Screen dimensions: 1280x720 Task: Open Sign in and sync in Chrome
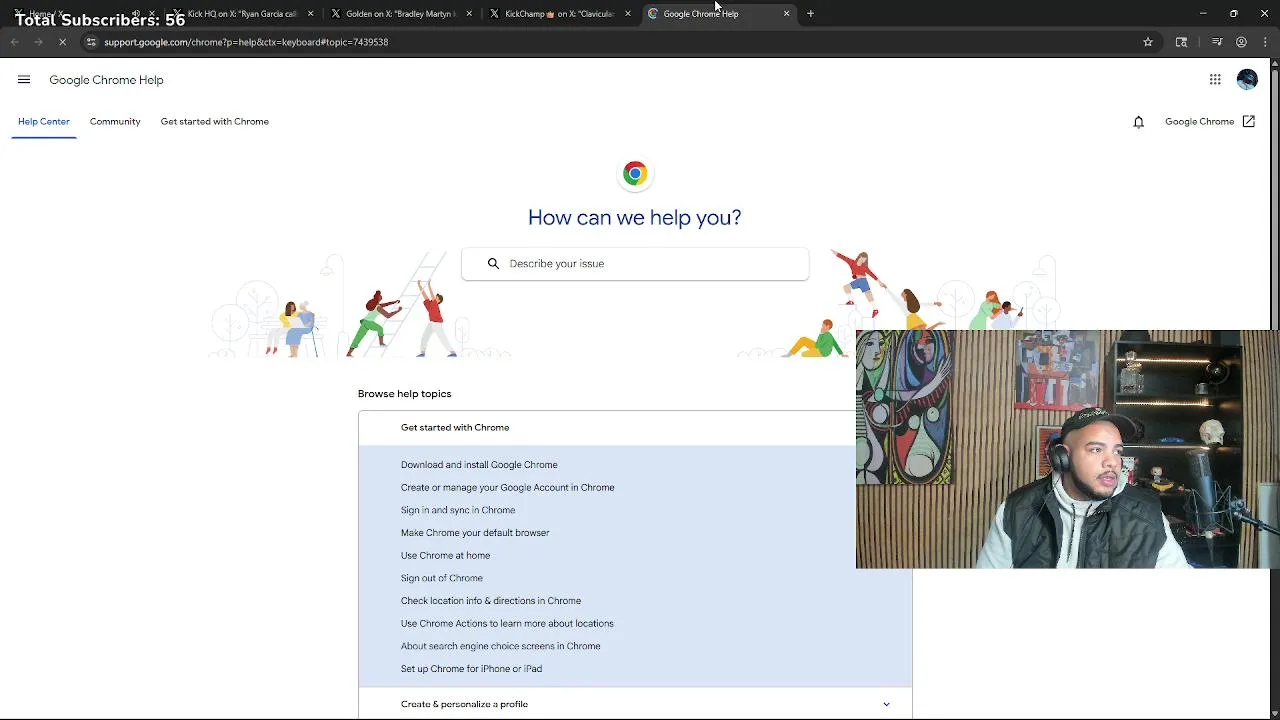click(458, 510)
